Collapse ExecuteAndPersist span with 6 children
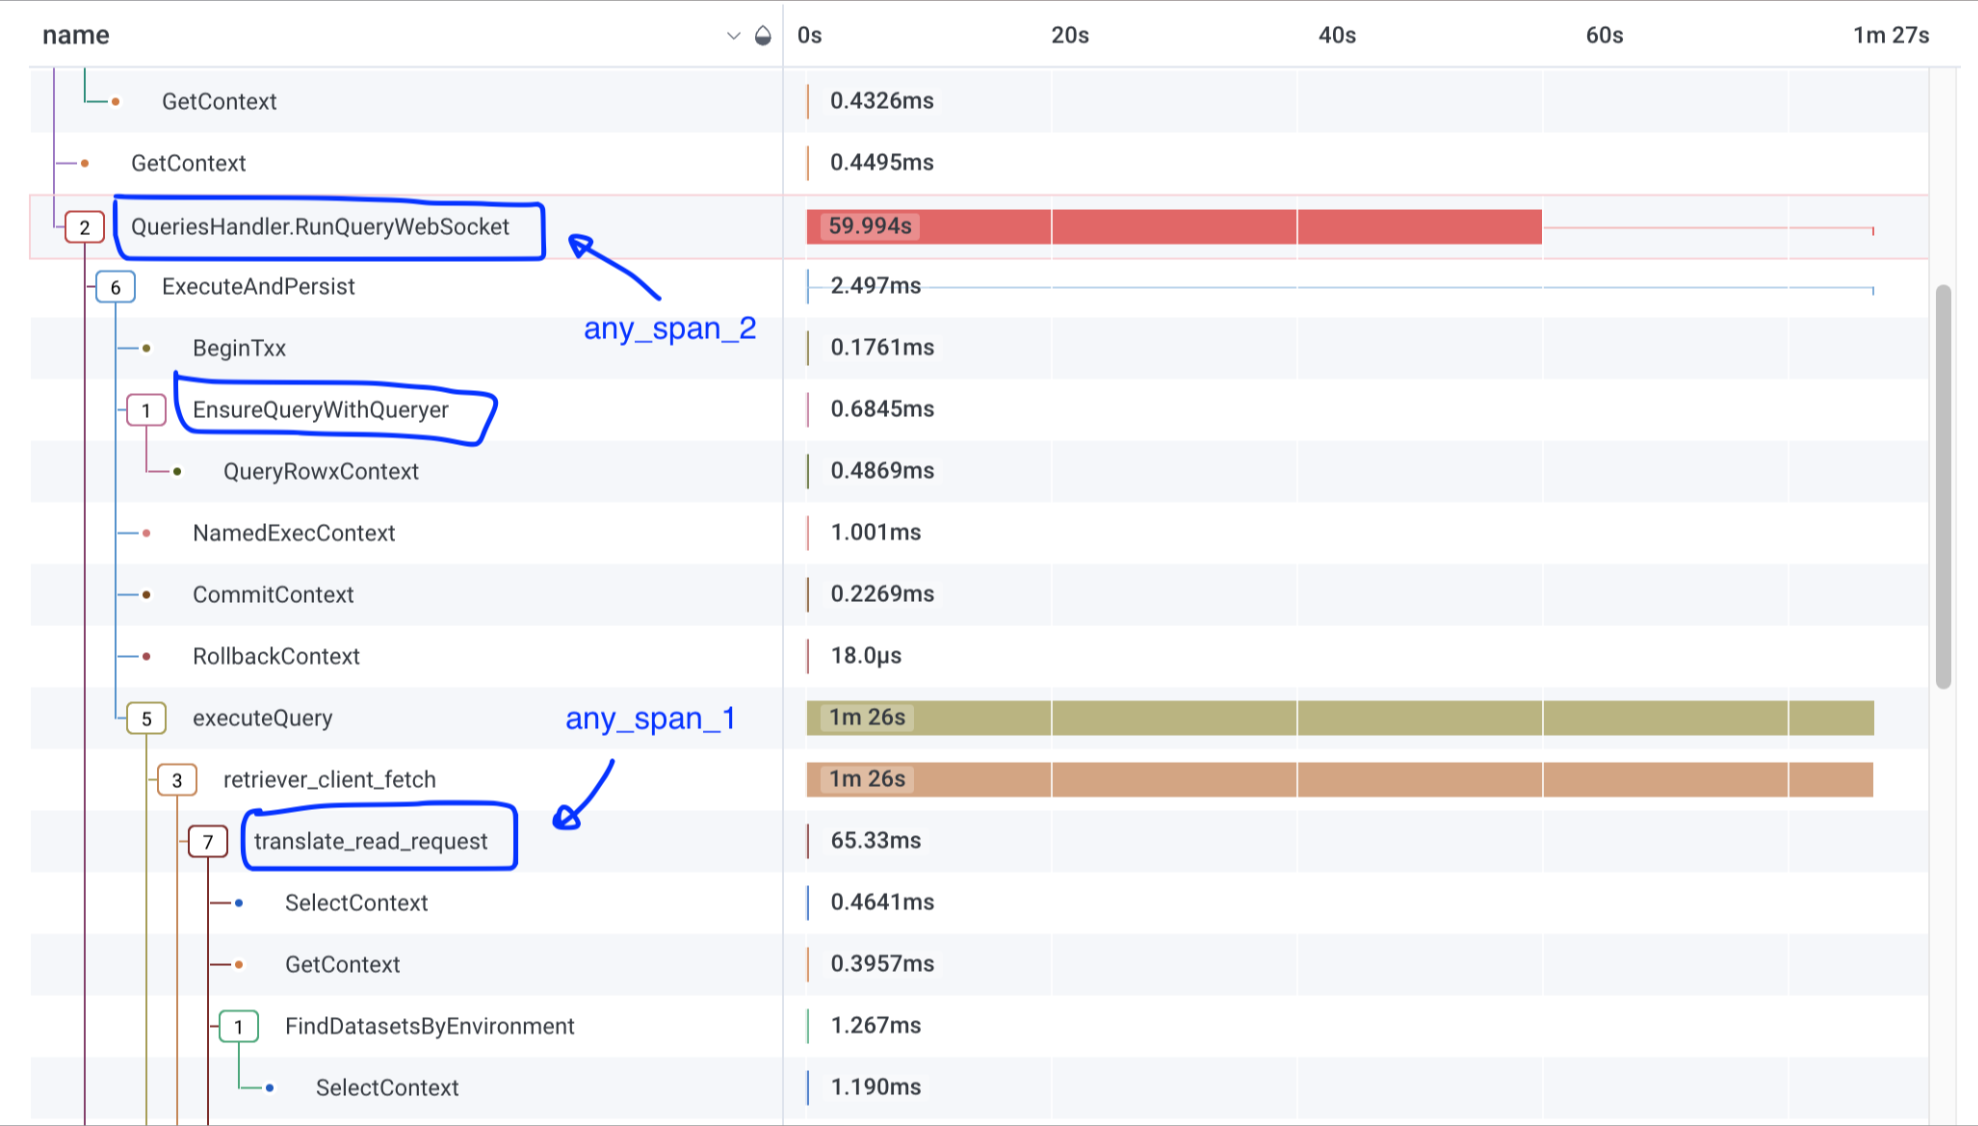Viewport: 1978px width, 1126px height. point(116,287)
